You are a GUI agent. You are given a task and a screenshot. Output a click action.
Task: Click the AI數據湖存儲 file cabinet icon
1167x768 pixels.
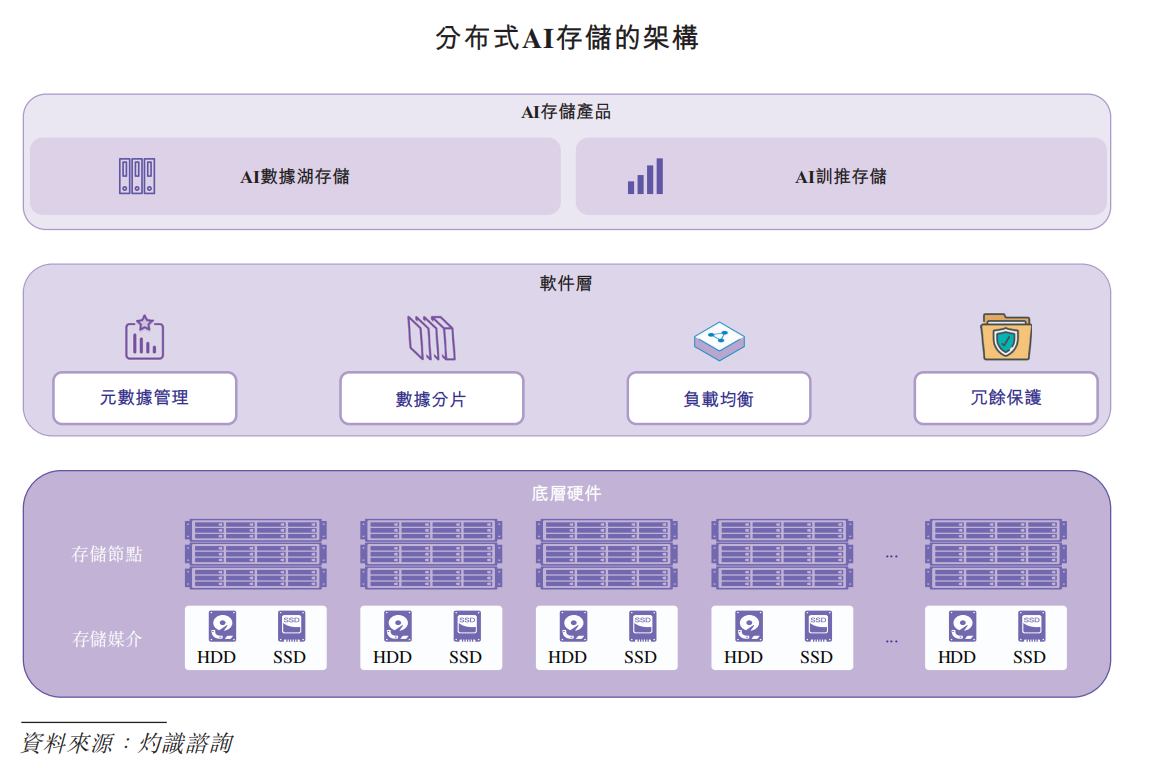(x=137, y=175)
